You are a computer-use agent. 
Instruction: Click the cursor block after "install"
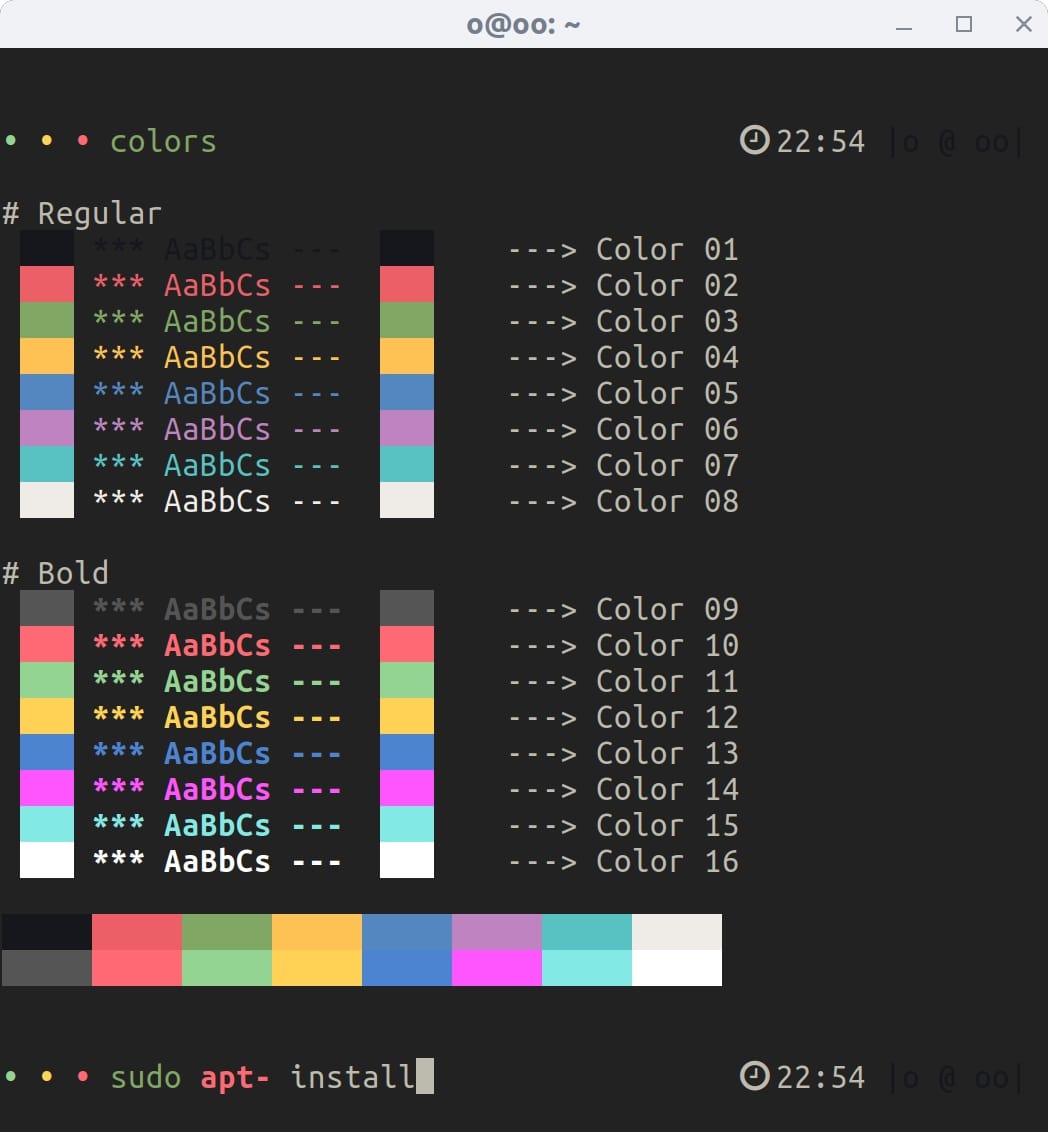click(425, 1076)
